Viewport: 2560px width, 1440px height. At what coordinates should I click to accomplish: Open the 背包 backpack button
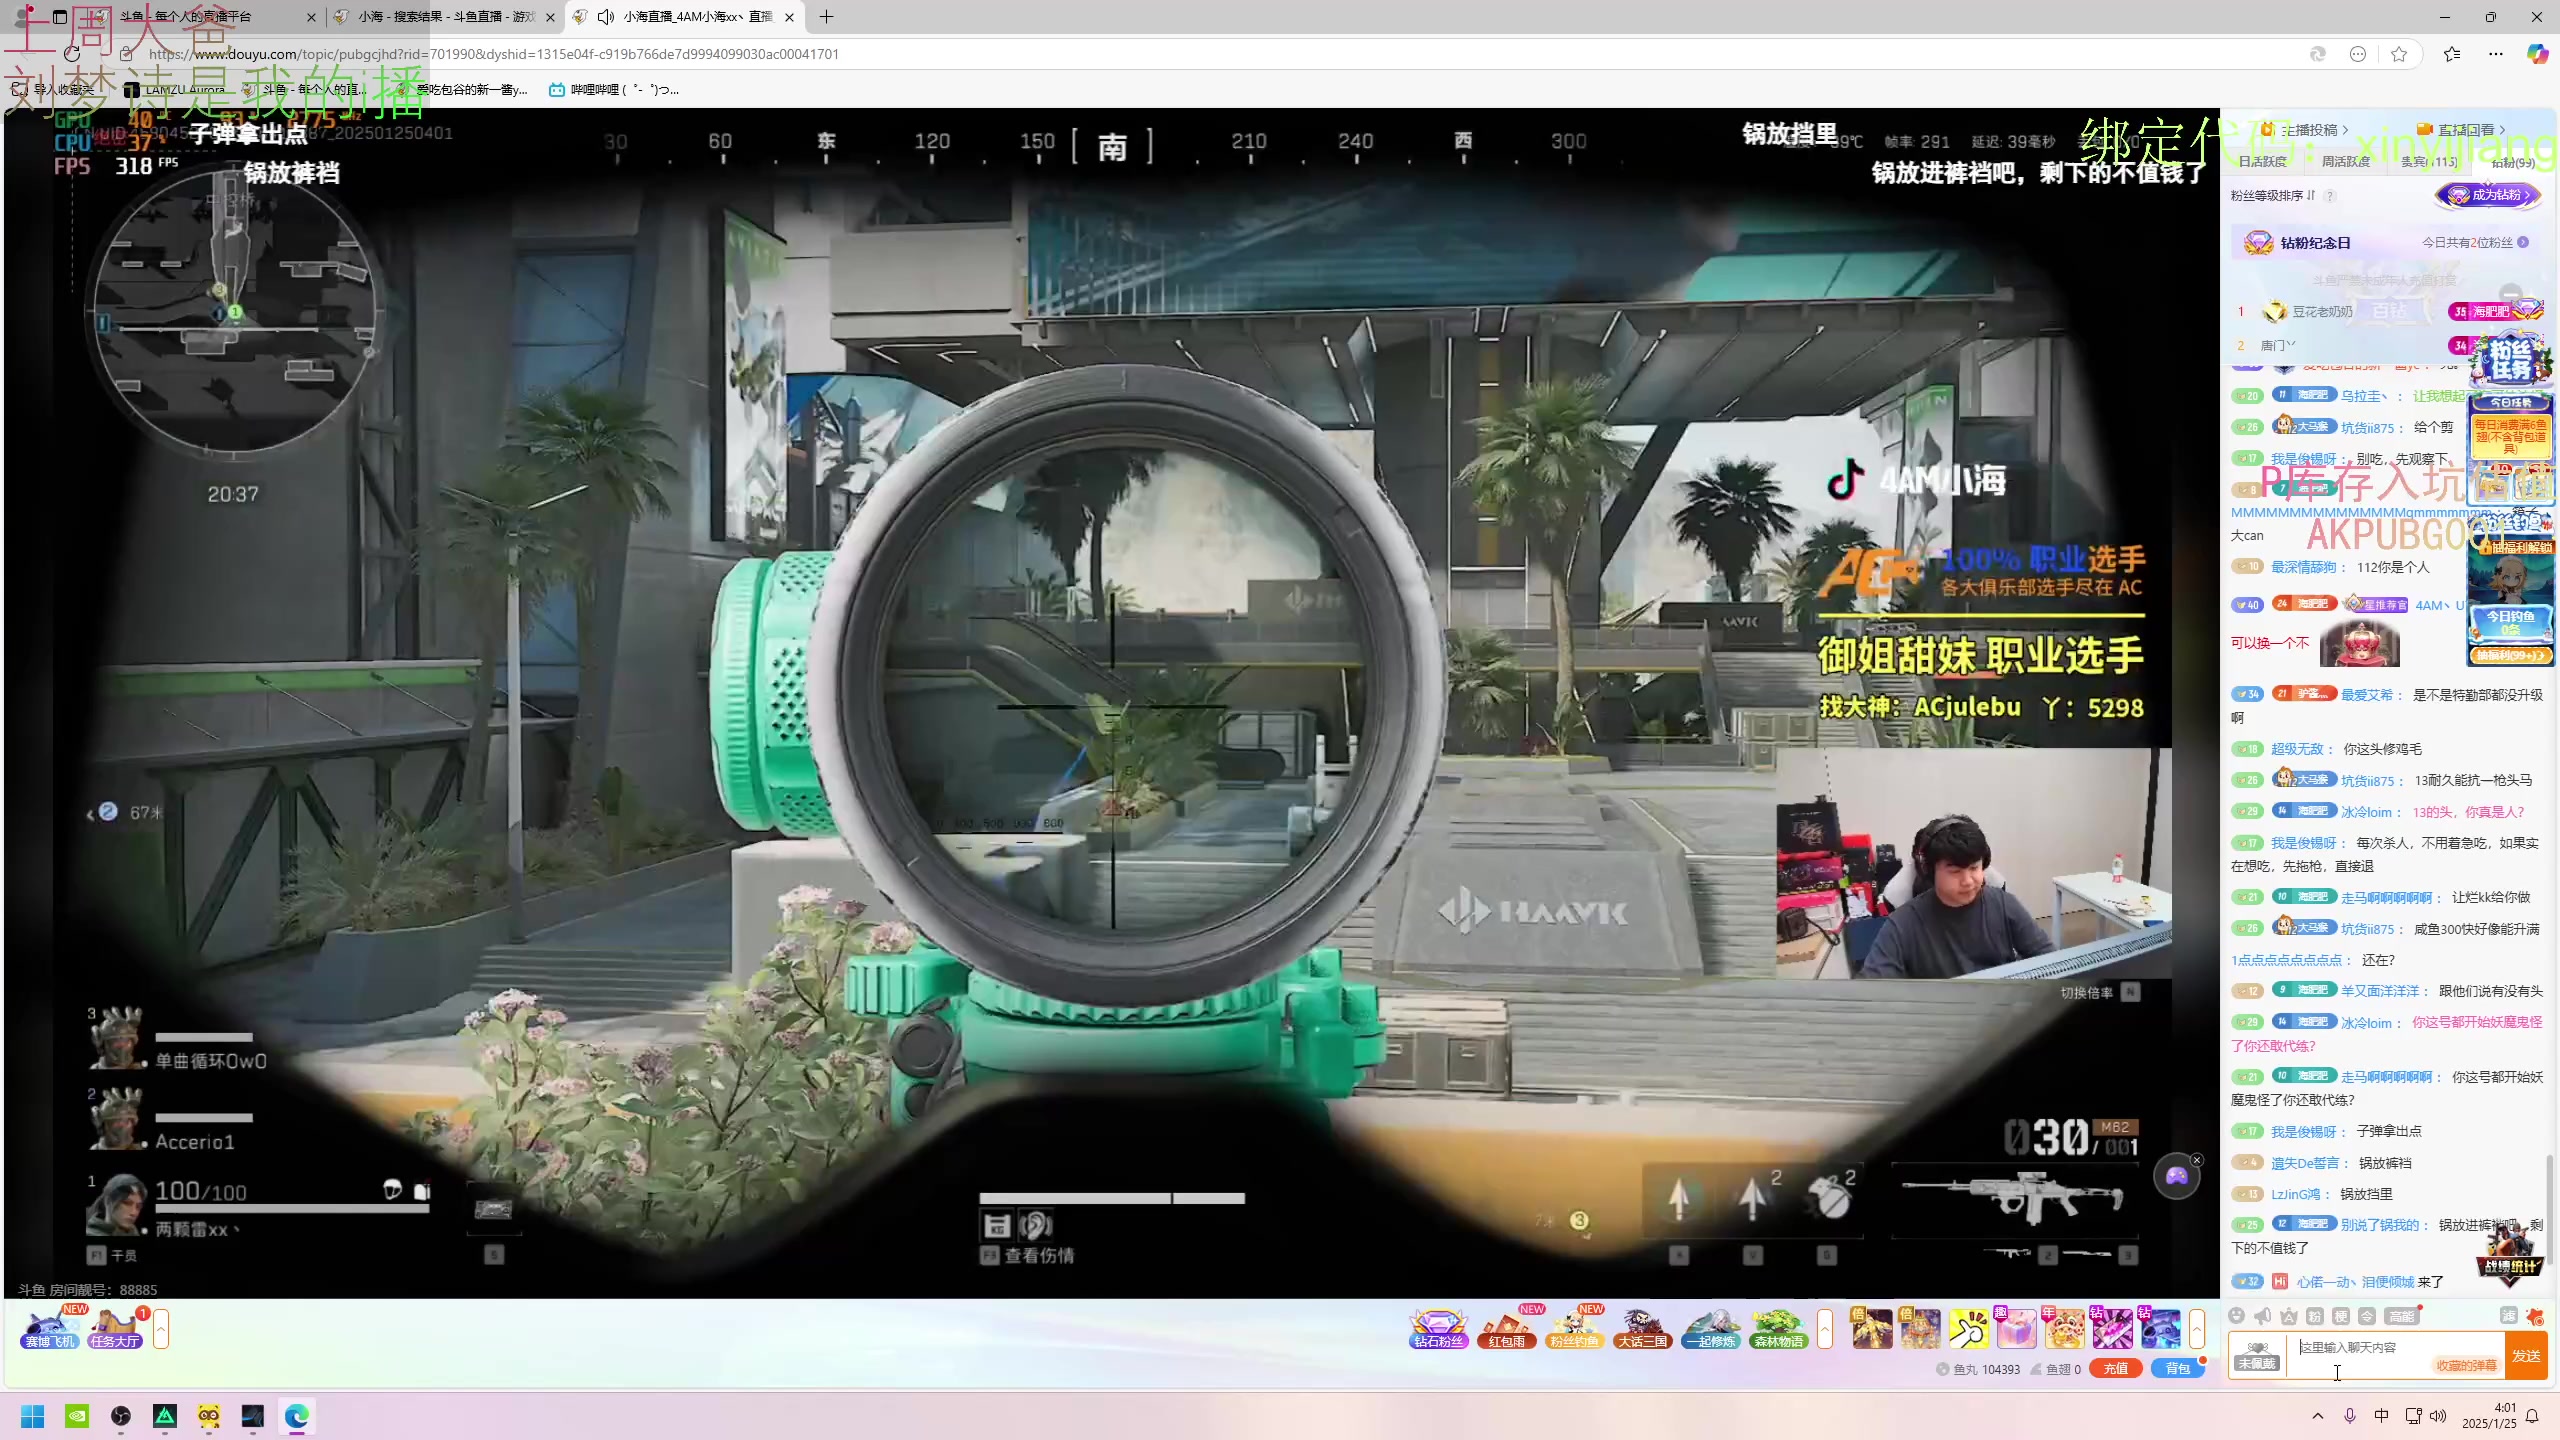pos(2177,1369)
